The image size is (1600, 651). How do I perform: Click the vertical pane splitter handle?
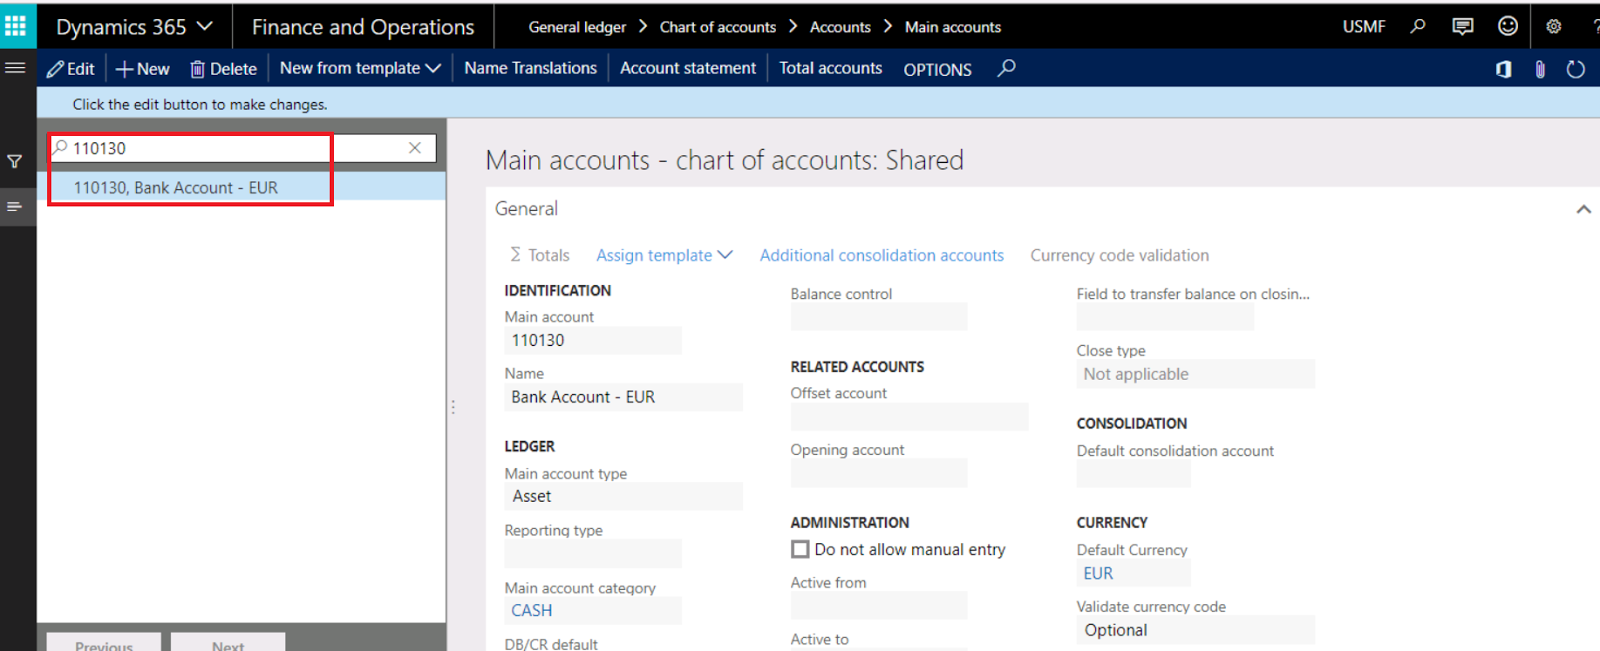pos(453,407)
